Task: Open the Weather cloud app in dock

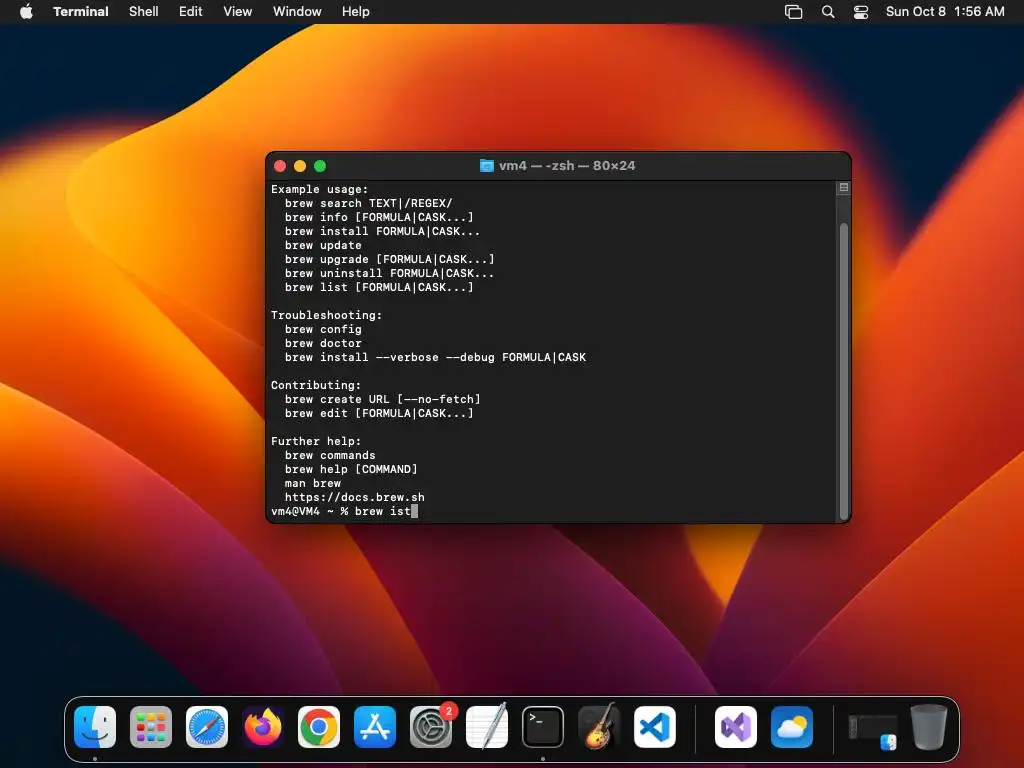Action: (x=792, y=727)
